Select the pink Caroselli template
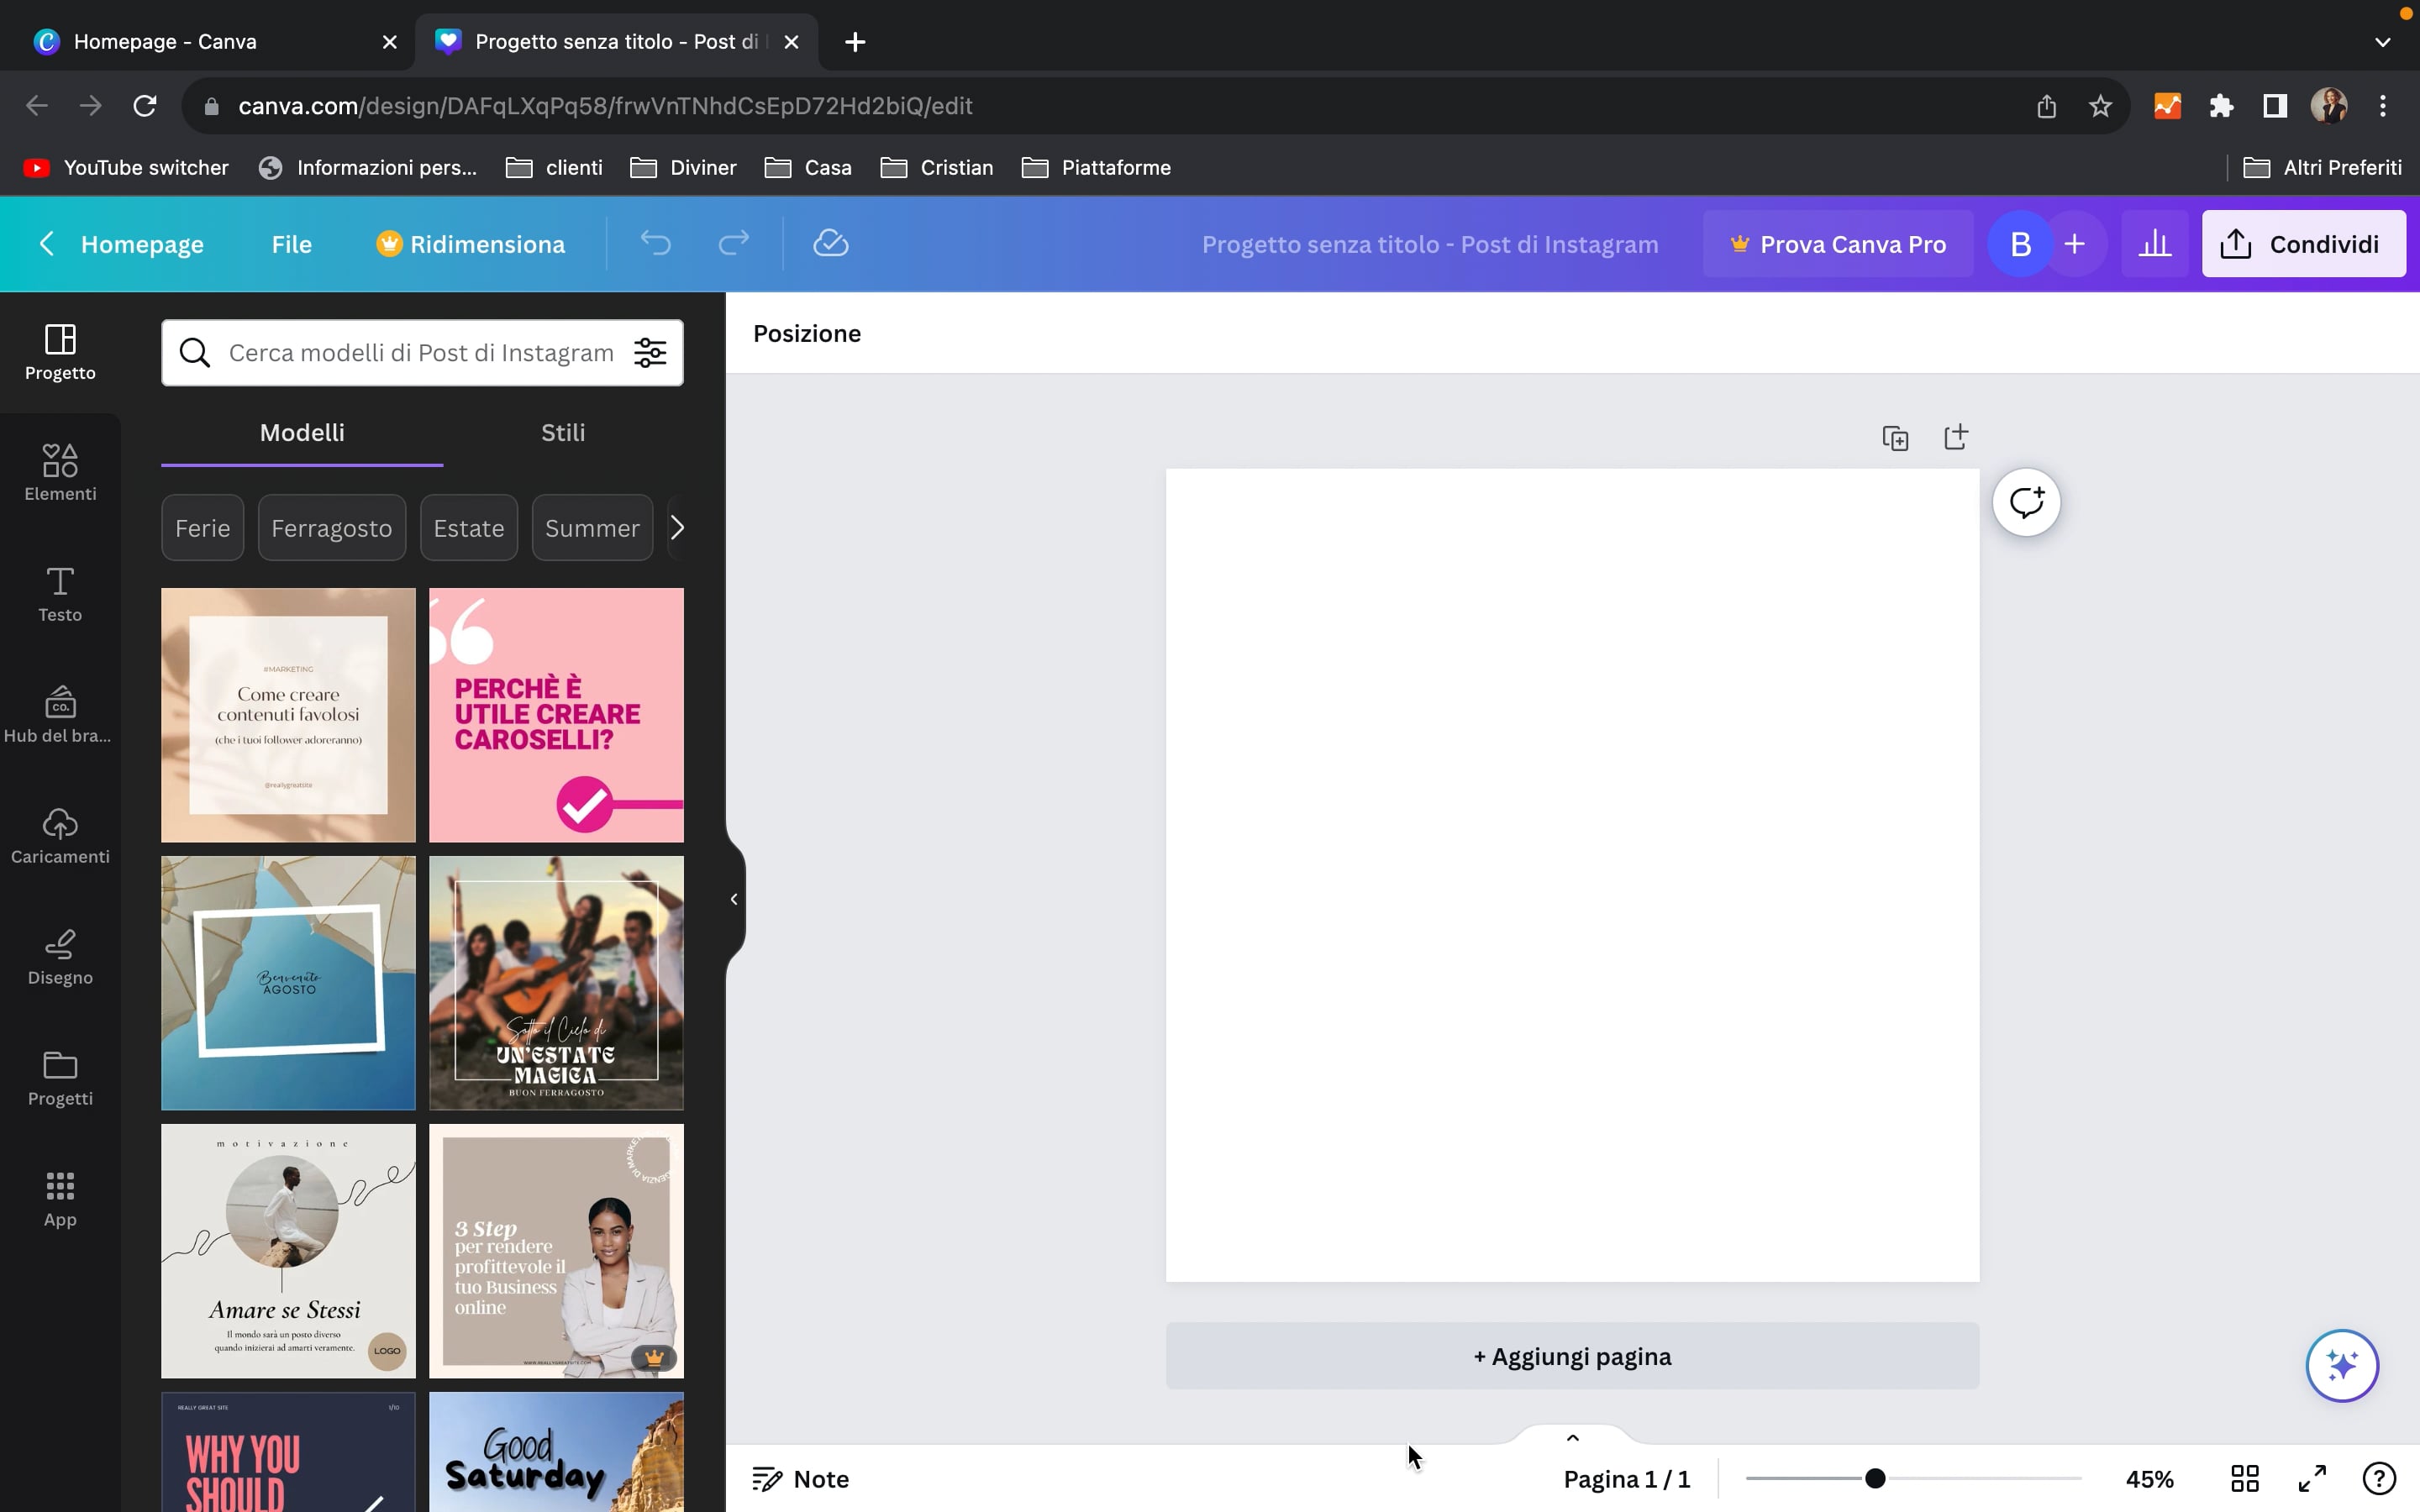Image resolution: width=2420 pixels, height=1512 pixels. (556, 715)
